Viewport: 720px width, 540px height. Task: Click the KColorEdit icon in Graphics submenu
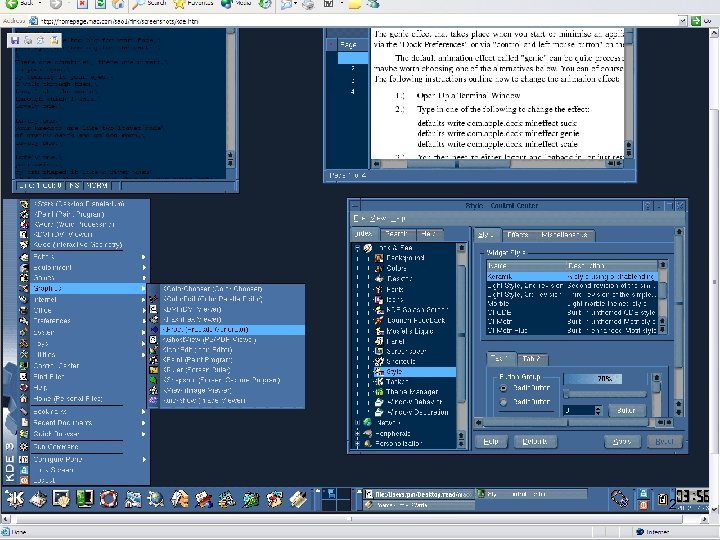[153, 299]
